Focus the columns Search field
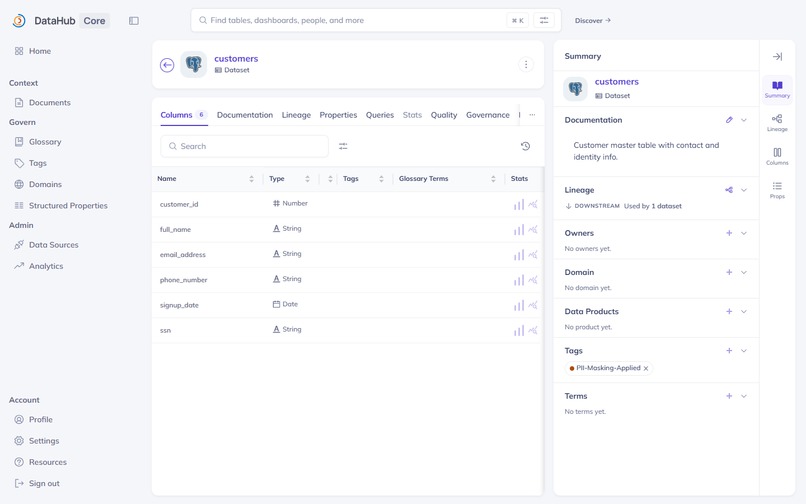This screenshot has width=806, height=504. point(245,146)
